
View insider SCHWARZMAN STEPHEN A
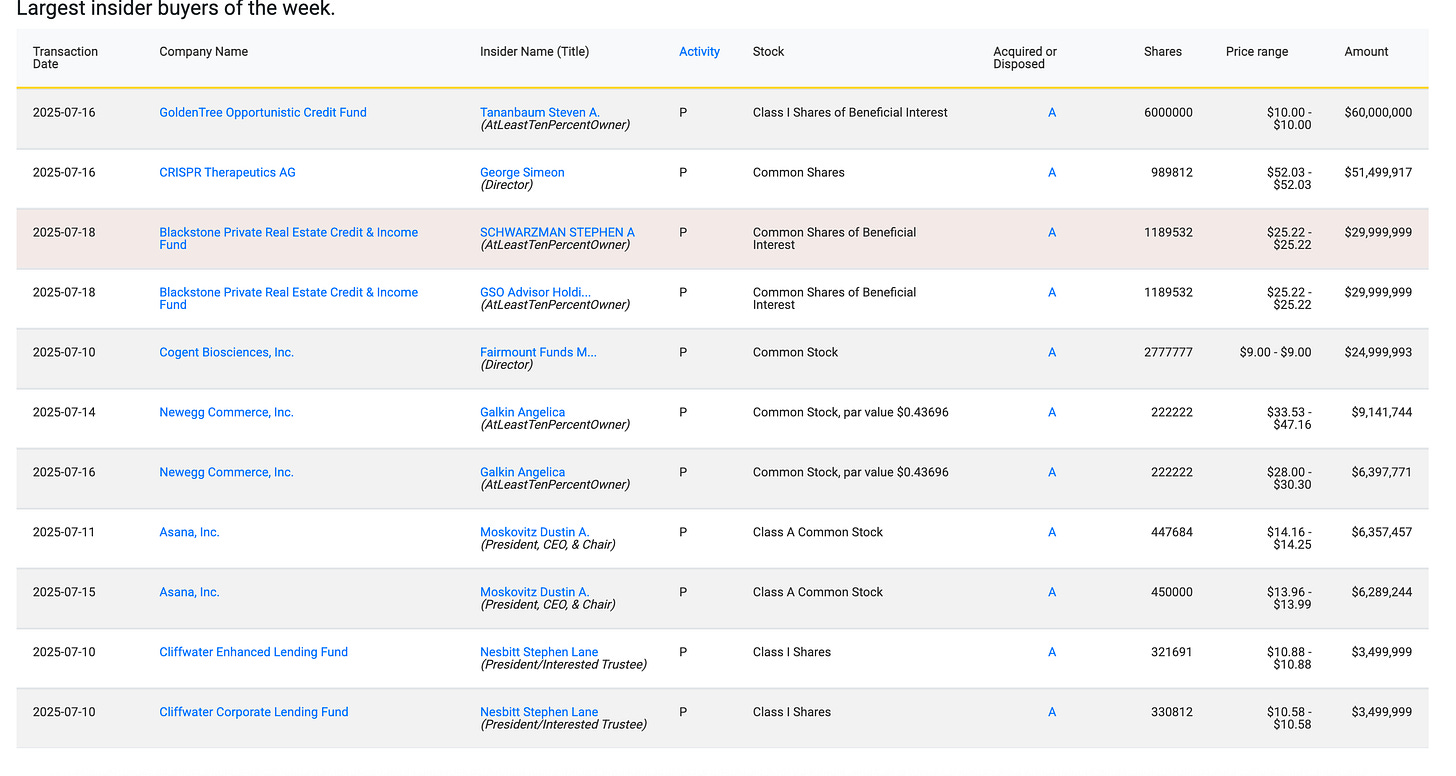point(557,233)
